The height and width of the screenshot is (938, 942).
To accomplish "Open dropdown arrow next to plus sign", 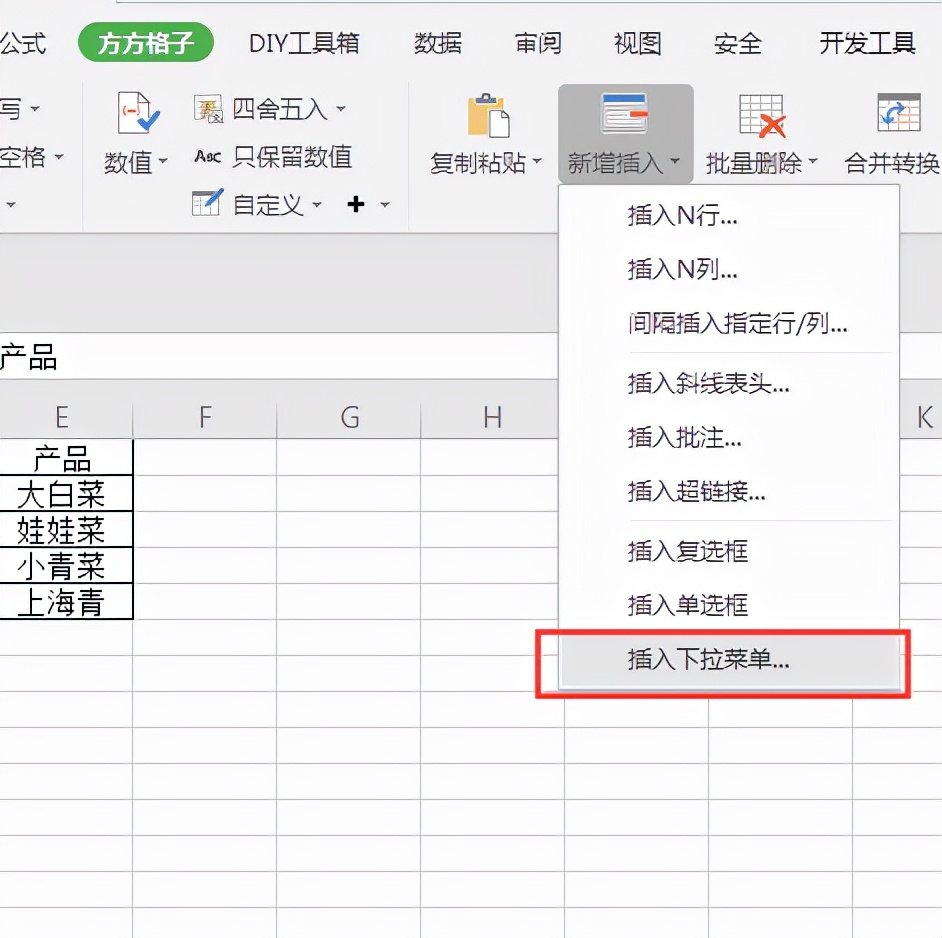I will point(384,204).
